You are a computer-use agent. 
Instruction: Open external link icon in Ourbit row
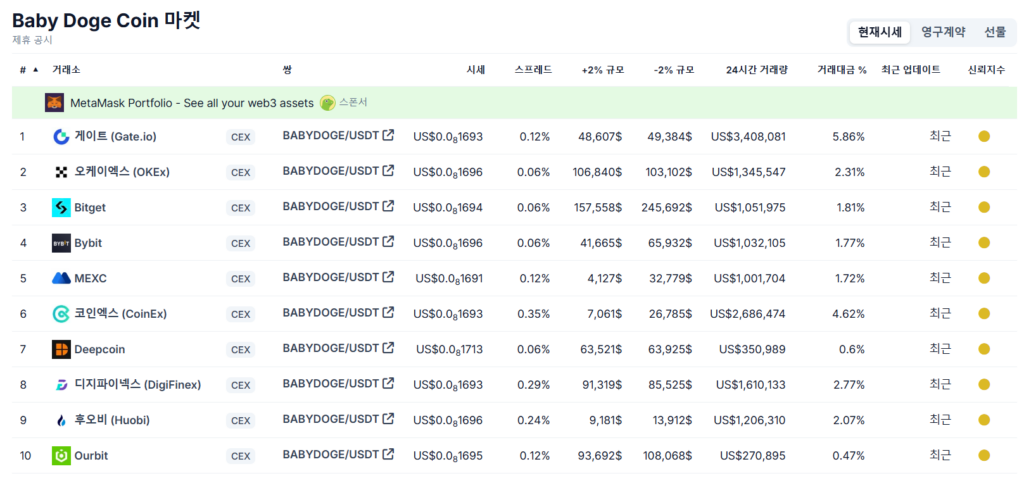point(389,454)
